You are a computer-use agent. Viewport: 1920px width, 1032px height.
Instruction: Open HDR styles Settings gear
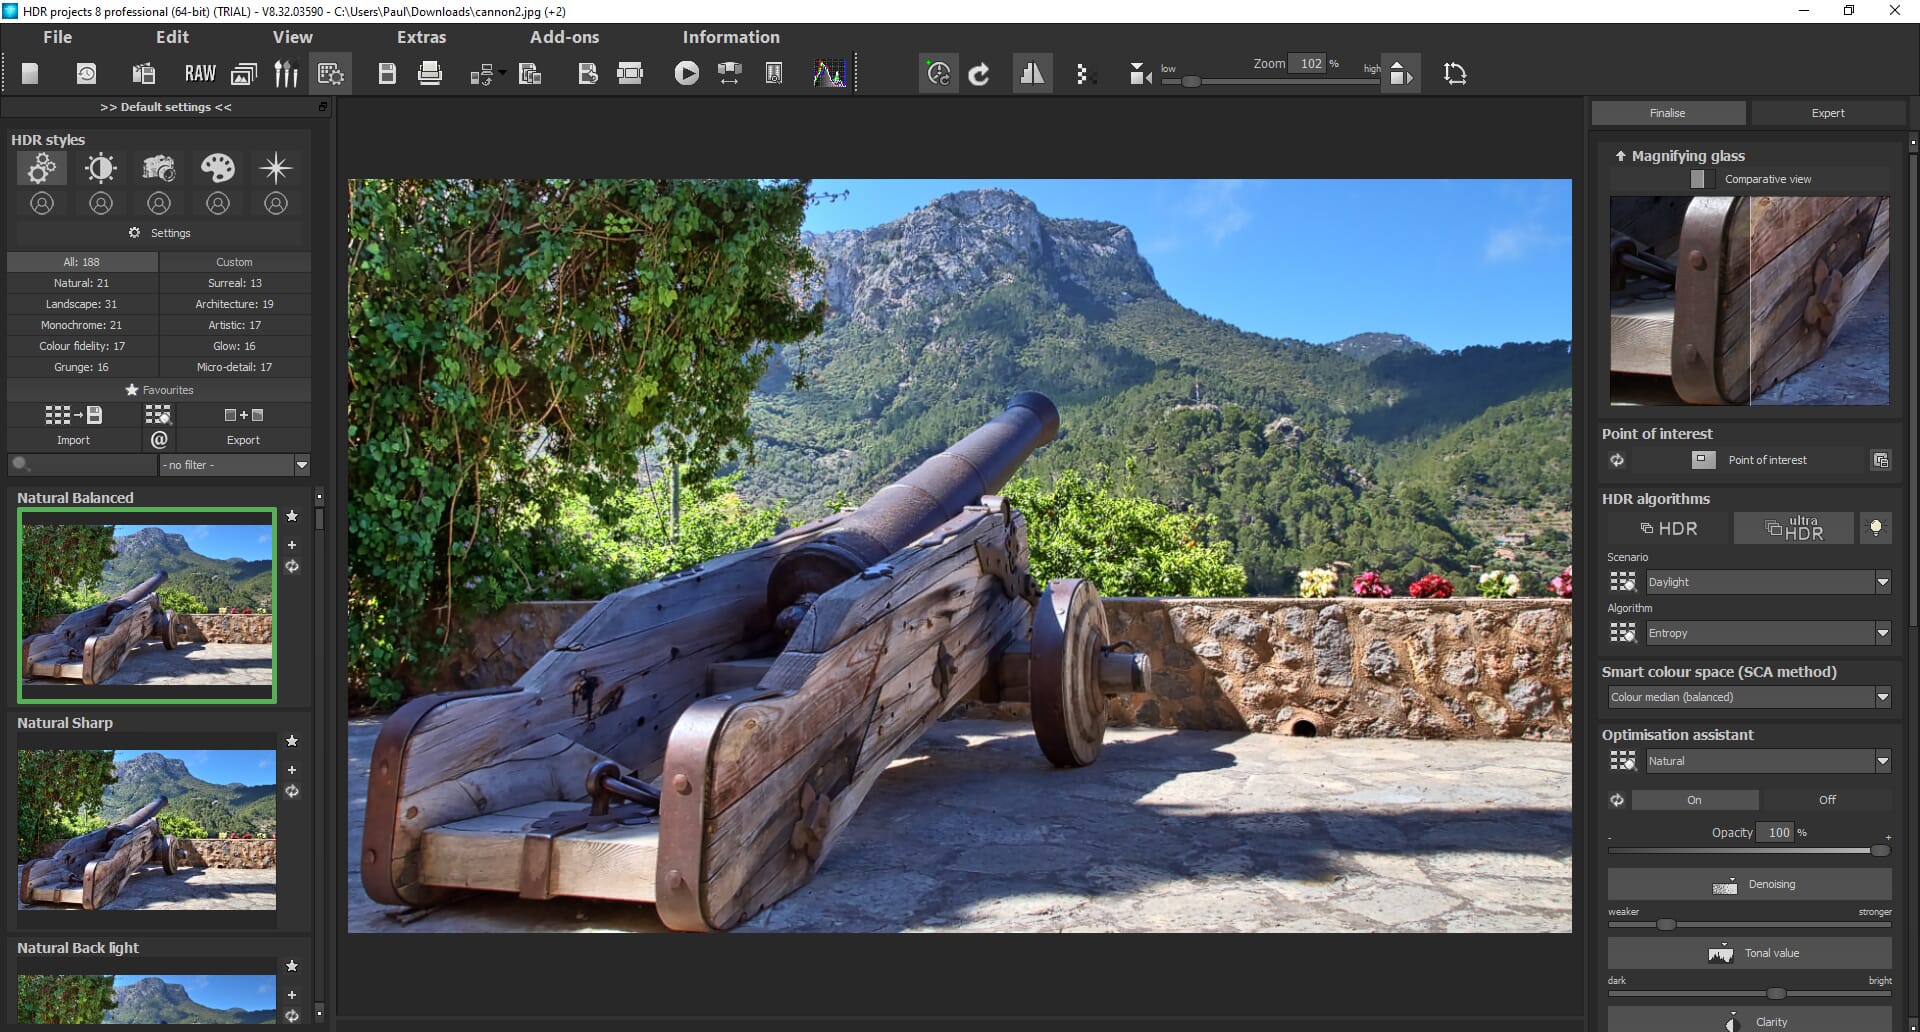coord(160,233)
